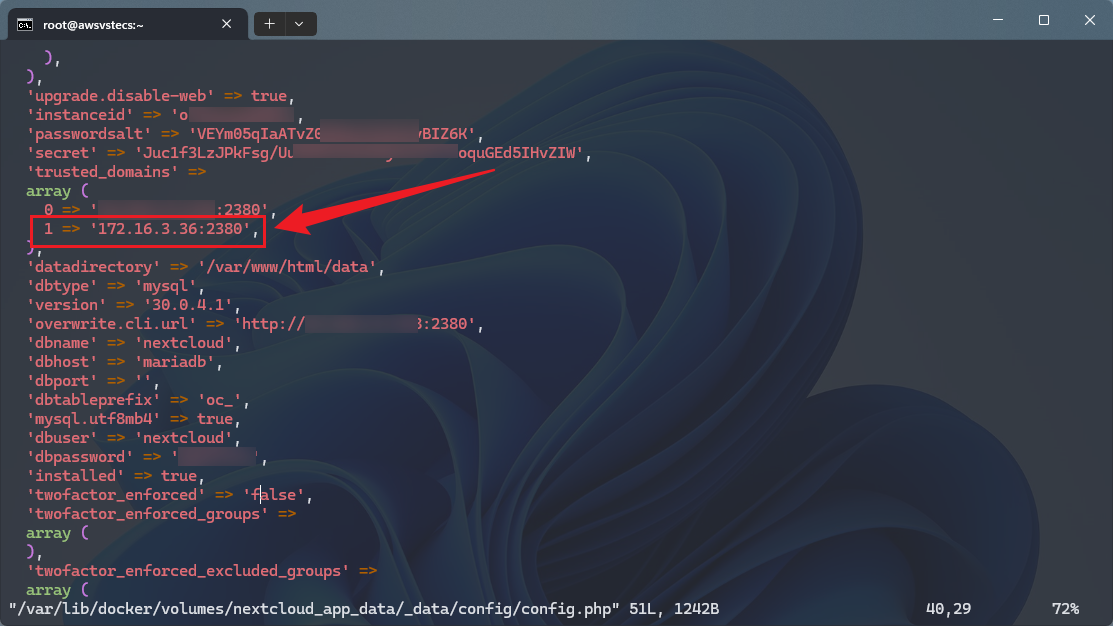1113x626 pixels.
Task: Click the 'dbport' key
Action: point(62,381)
